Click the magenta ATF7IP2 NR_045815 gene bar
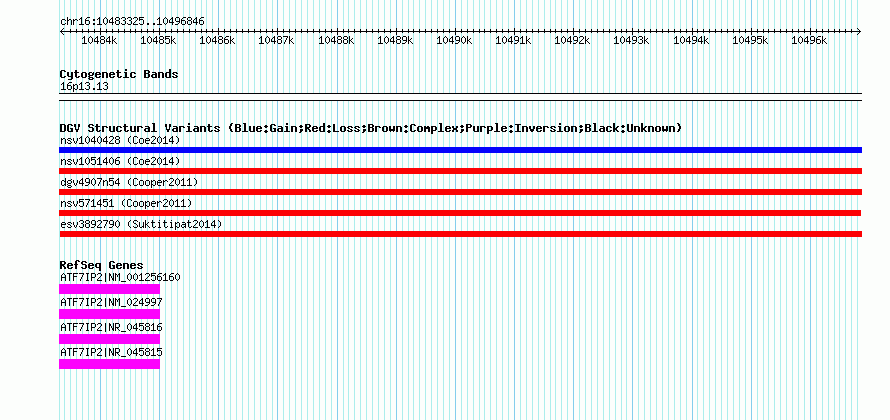 [x=110, y=364]
